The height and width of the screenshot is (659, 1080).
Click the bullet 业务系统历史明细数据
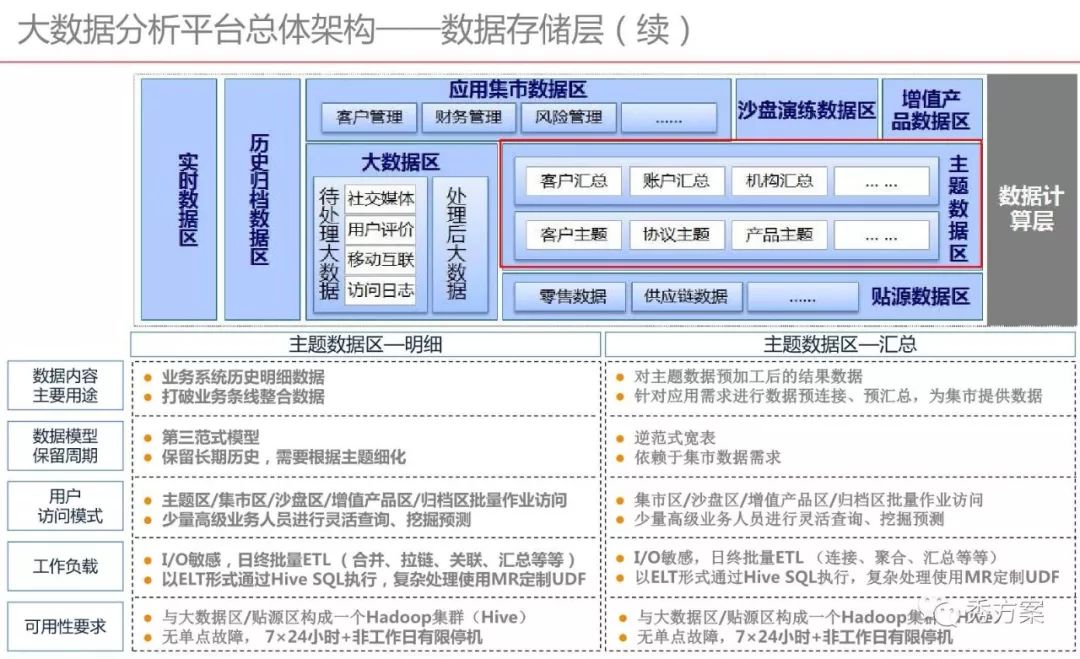coord(243,377)
